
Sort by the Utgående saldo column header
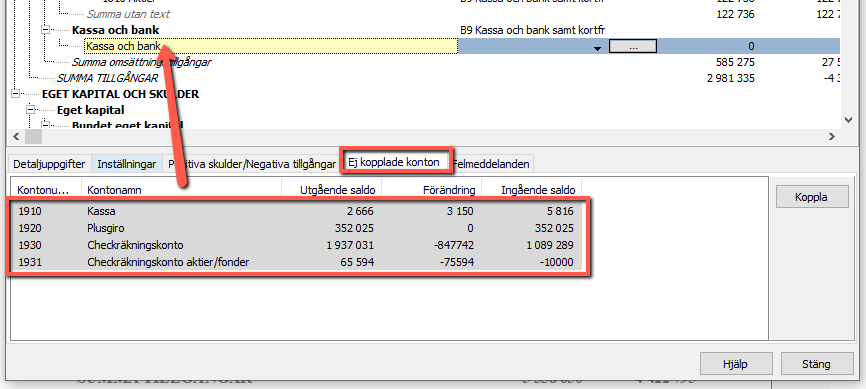(332, 190)
